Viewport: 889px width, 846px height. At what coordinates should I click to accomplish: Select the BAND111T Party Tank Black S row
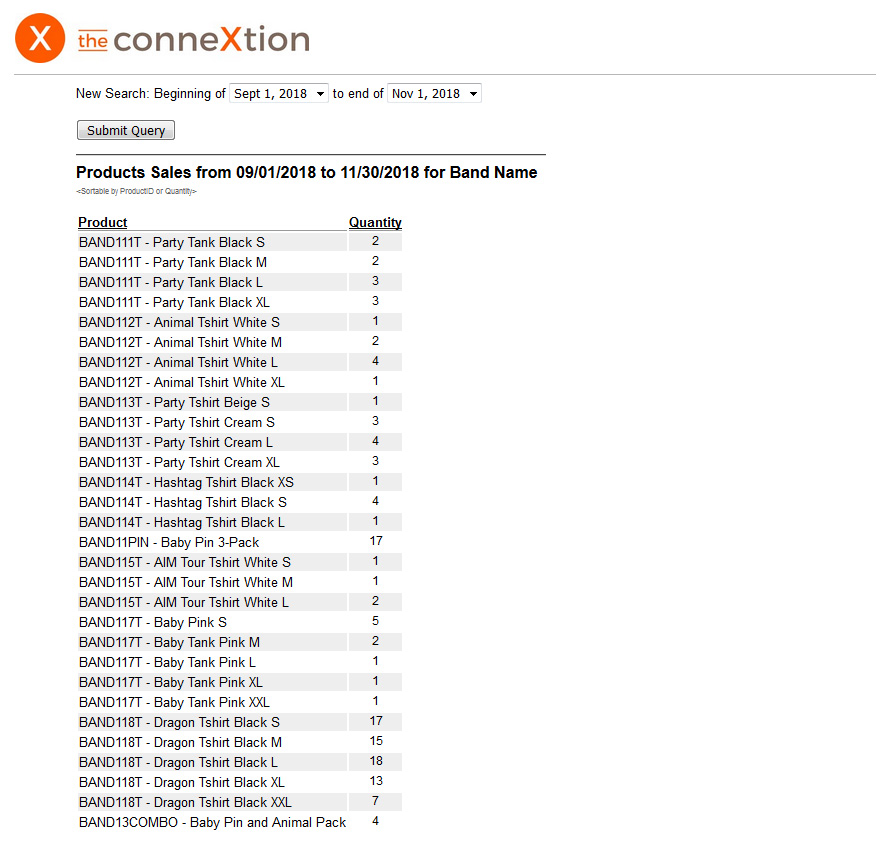point(172,242)
